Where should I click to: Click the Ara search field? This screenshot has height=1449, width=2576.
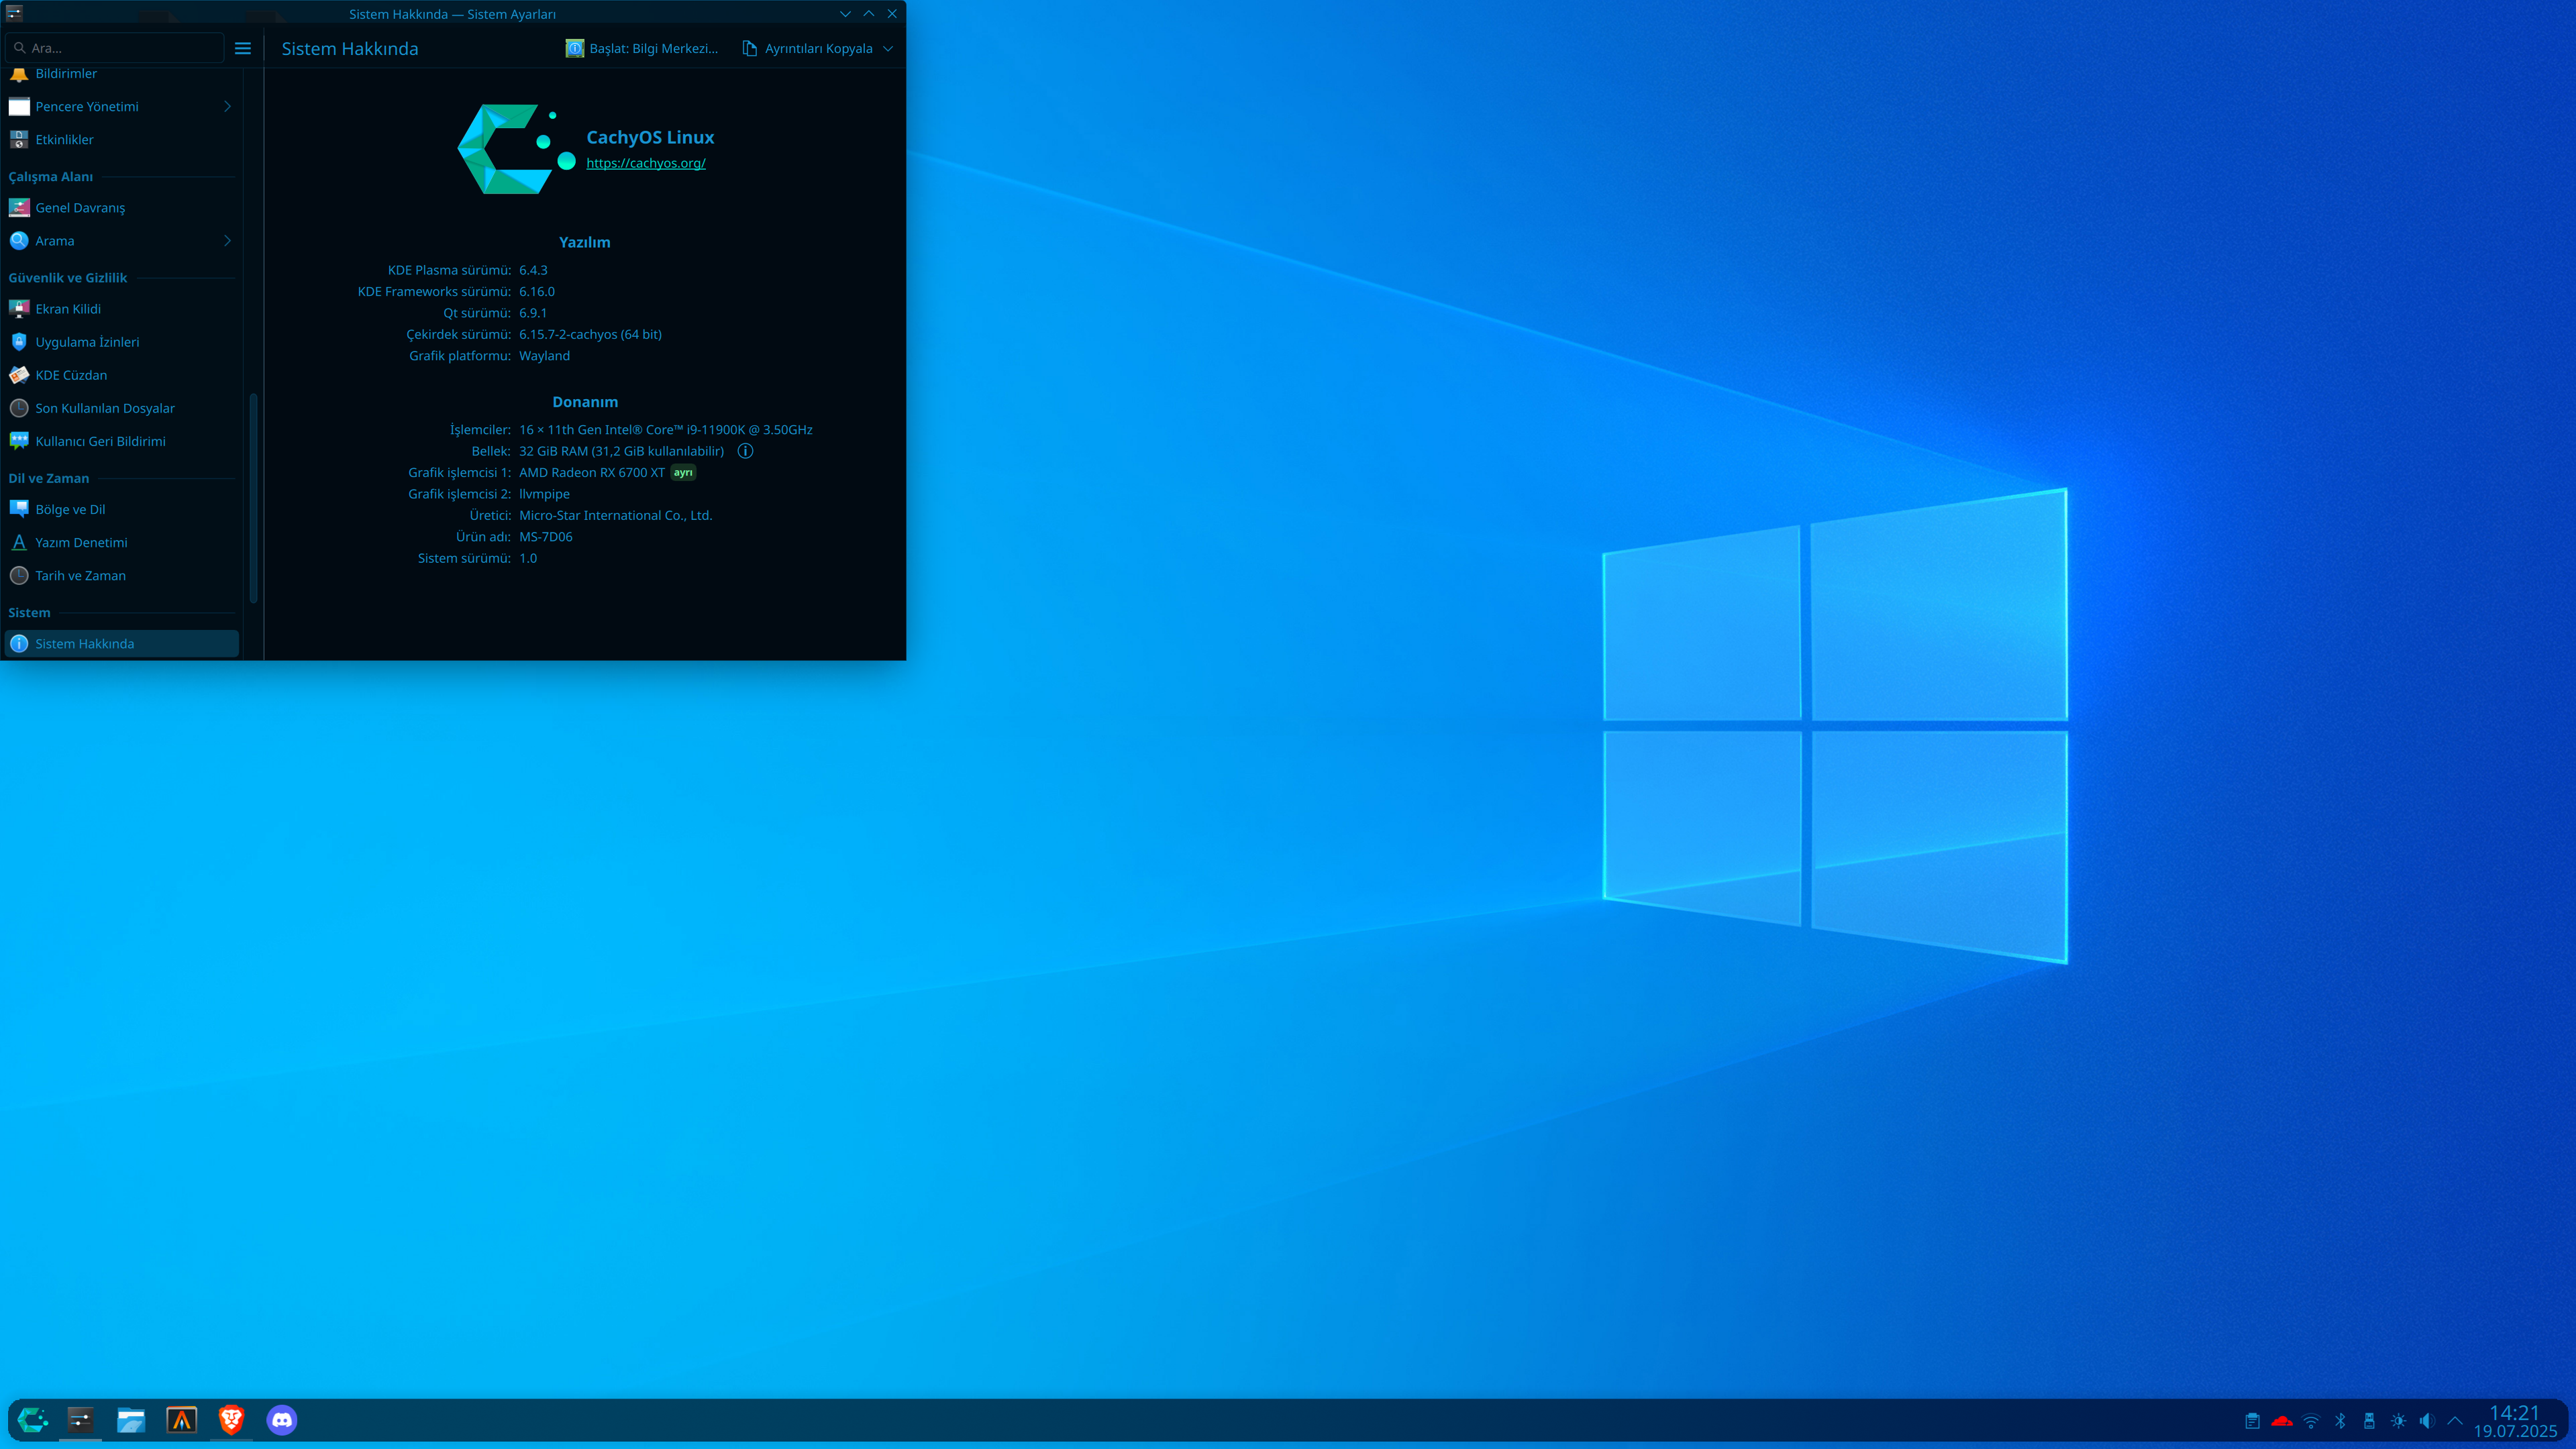pos(115,48)
